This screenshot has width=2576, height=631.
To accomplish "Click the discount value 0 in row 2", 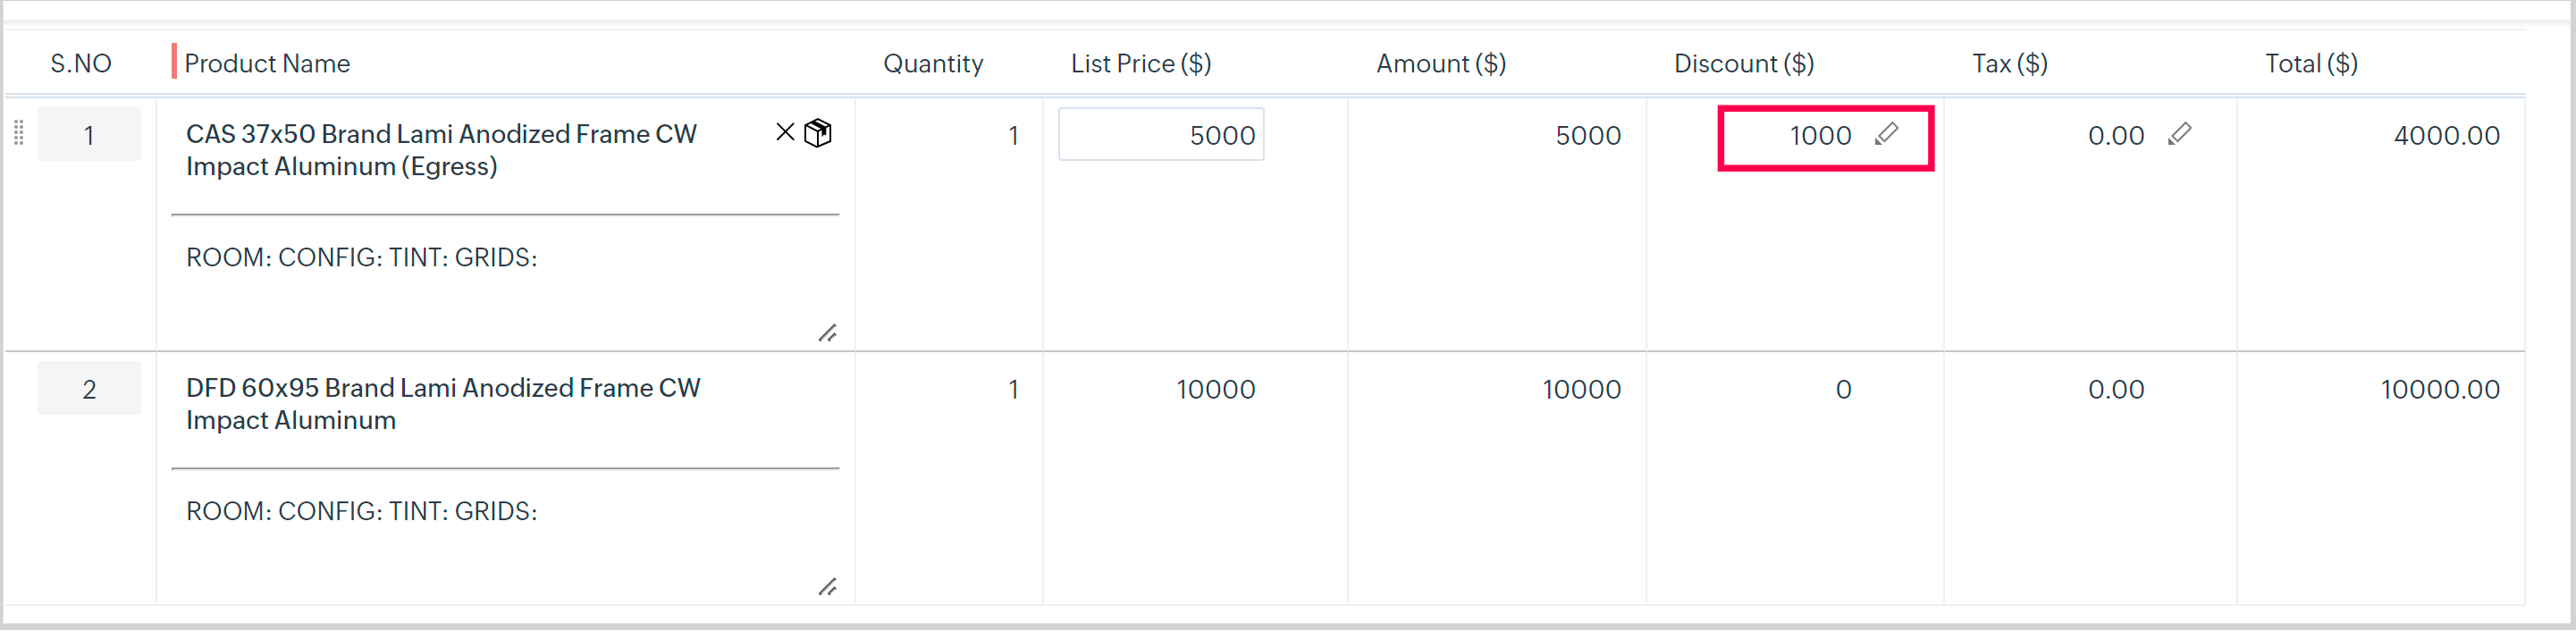I will [x=1843, y=390].
